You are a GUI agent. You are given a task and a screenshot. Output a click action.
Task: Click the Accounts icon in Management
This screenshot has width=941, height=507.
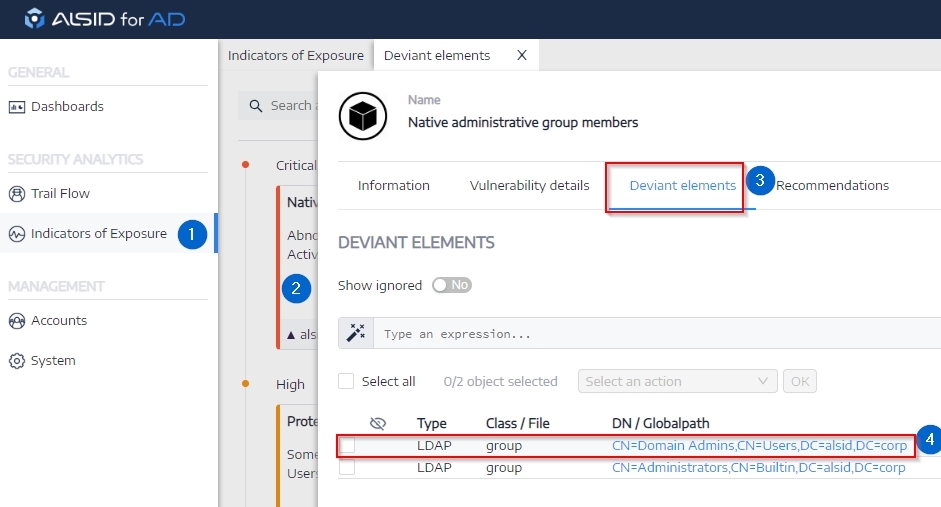pyautogui.click(x=17, y=321)
